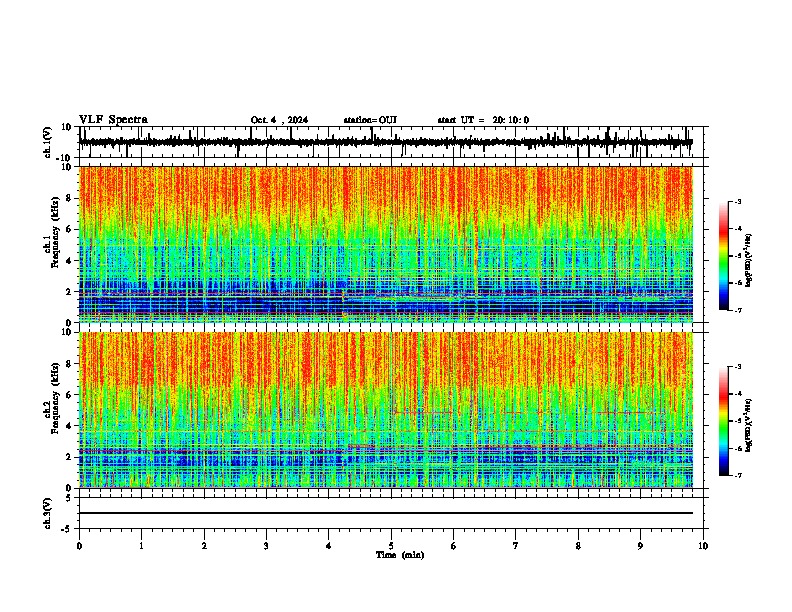Screen dimensions: 792x612
Task: Click the "7" tick on the Time axis
Action: (516, 546)
